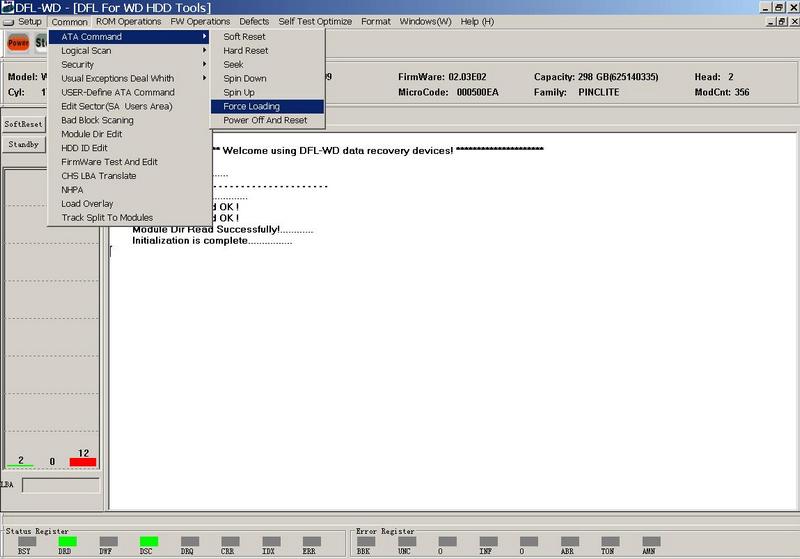Expand the Logical Scan submenu
800x559 pixels.
129,50
